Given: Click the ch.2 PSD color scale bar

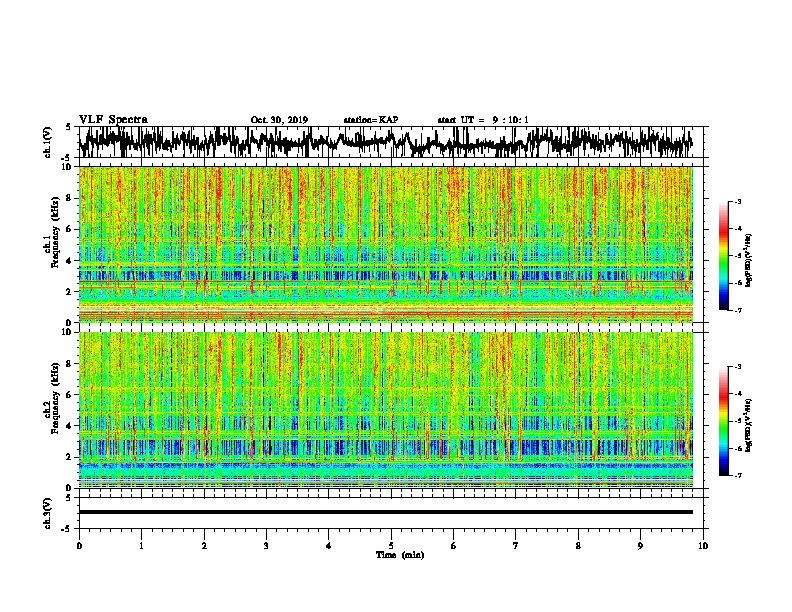Looking at the screenshot, I should [x=724, y=421].
